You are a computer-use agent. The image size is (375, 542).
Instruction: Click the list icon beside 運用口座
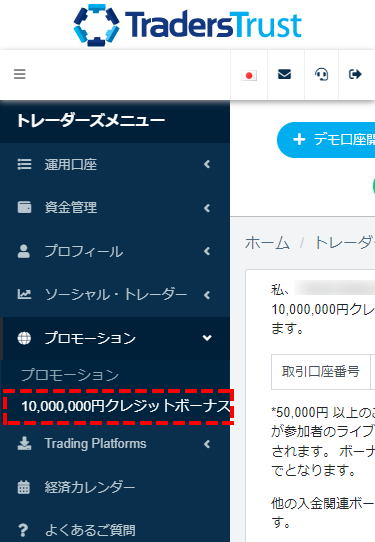pyautogui.click(x=25, y=164)
